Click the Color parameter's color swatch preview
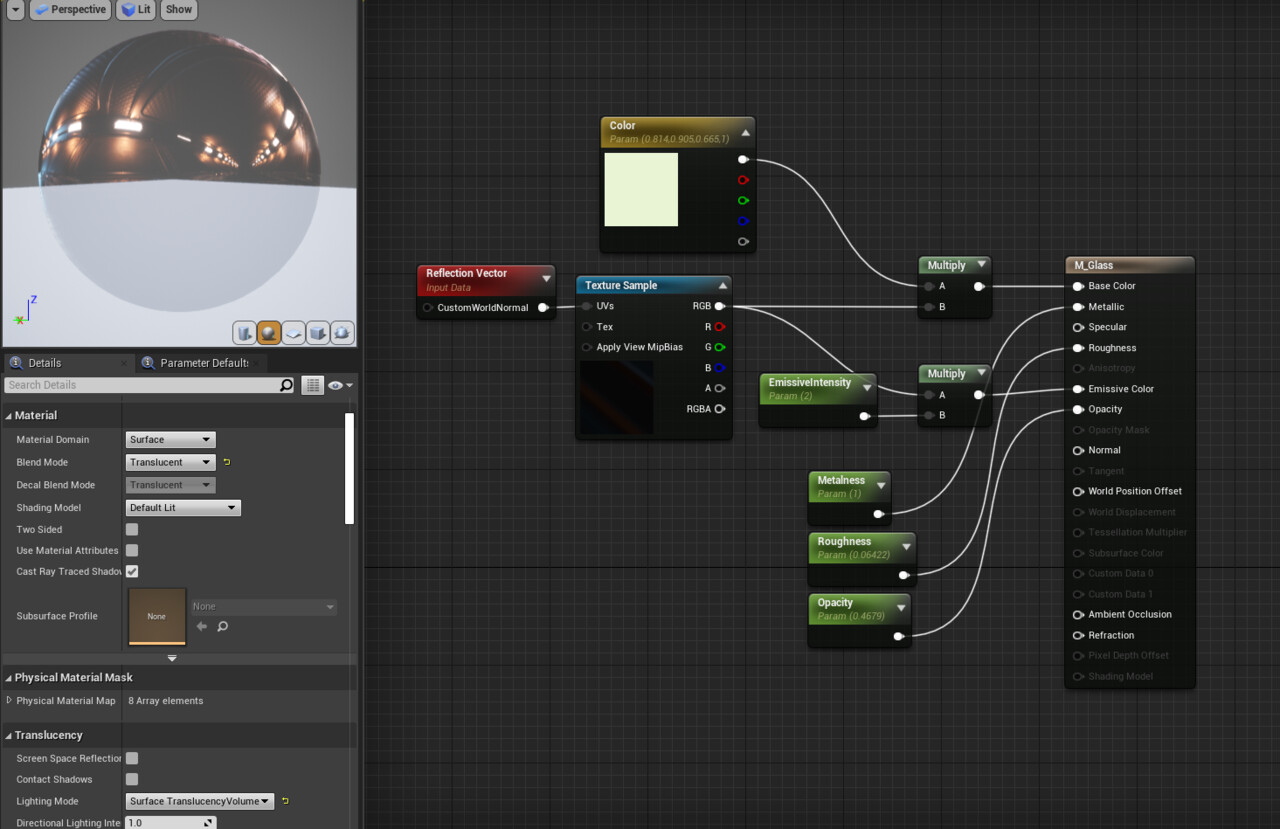This screenshot has height=829, width=1280. pos(641,190)
